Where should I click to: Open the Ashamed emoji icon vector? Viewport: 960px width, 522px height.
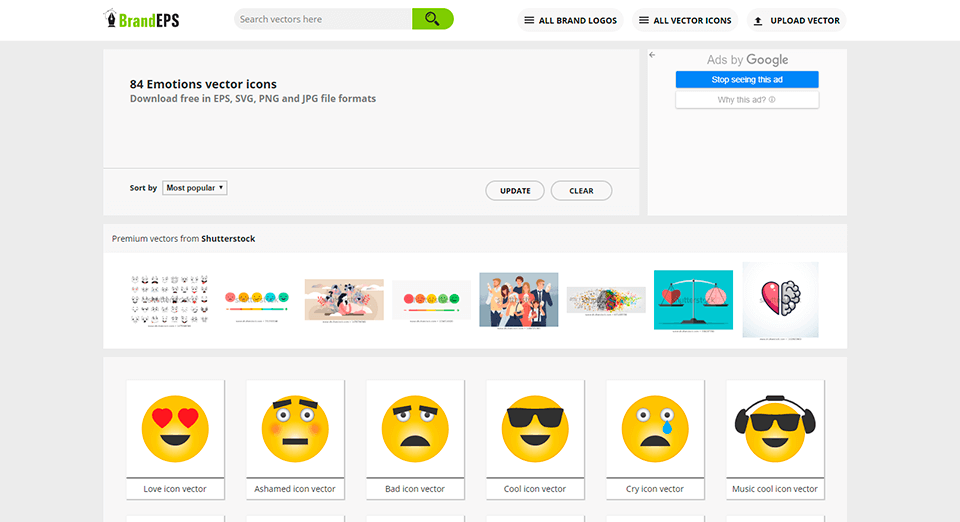pyautogui.click(x=295, y=429)
